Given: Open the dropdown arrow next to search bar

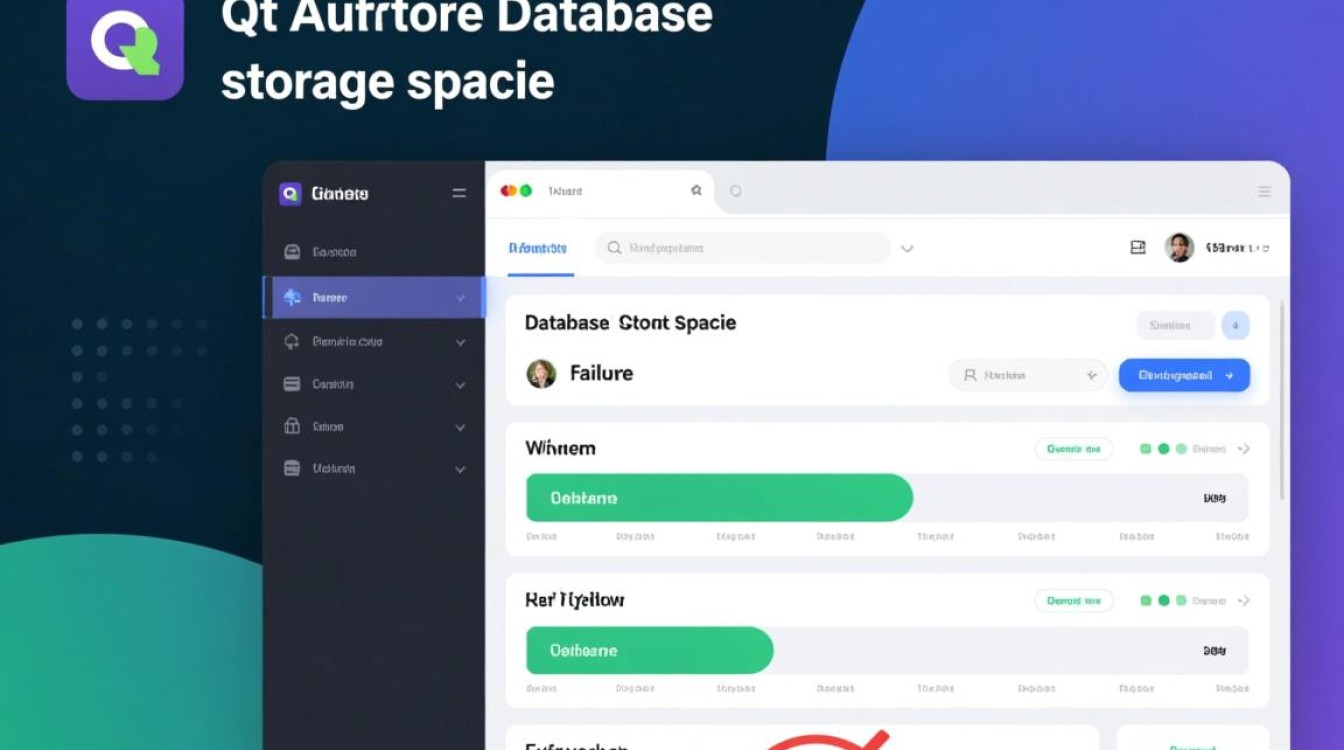Looking at the screenshot, I should tap(907, 248).
